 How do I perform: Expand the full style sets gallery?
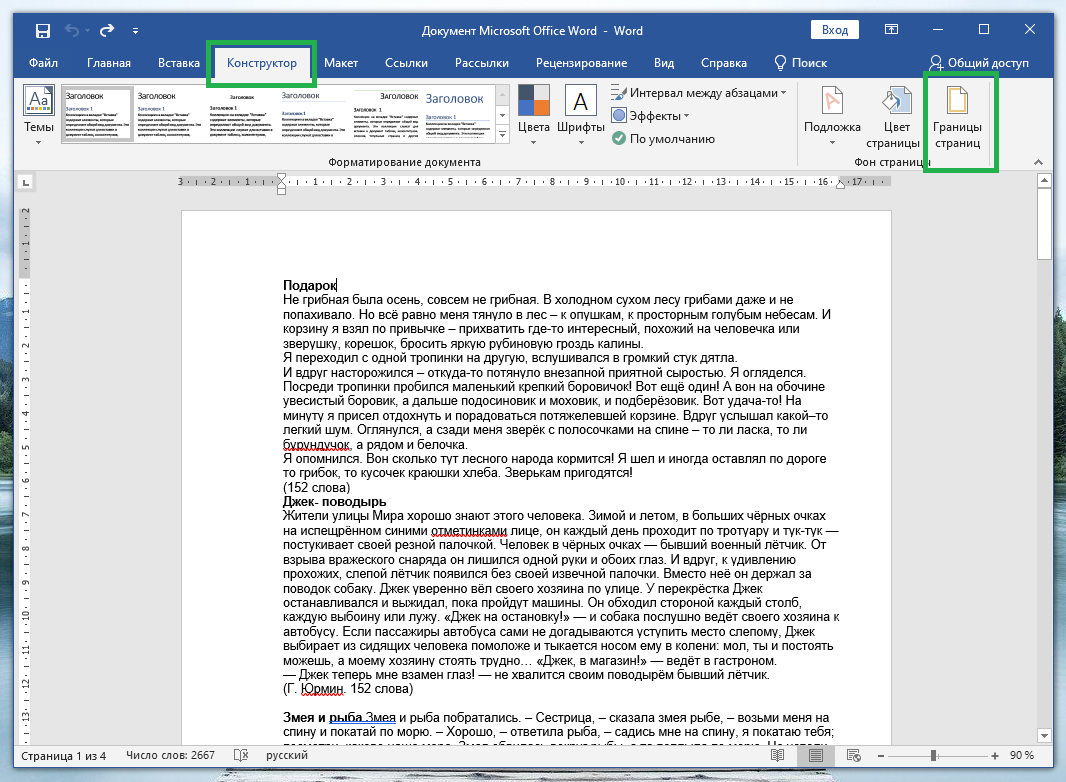(x=502, y=135)
